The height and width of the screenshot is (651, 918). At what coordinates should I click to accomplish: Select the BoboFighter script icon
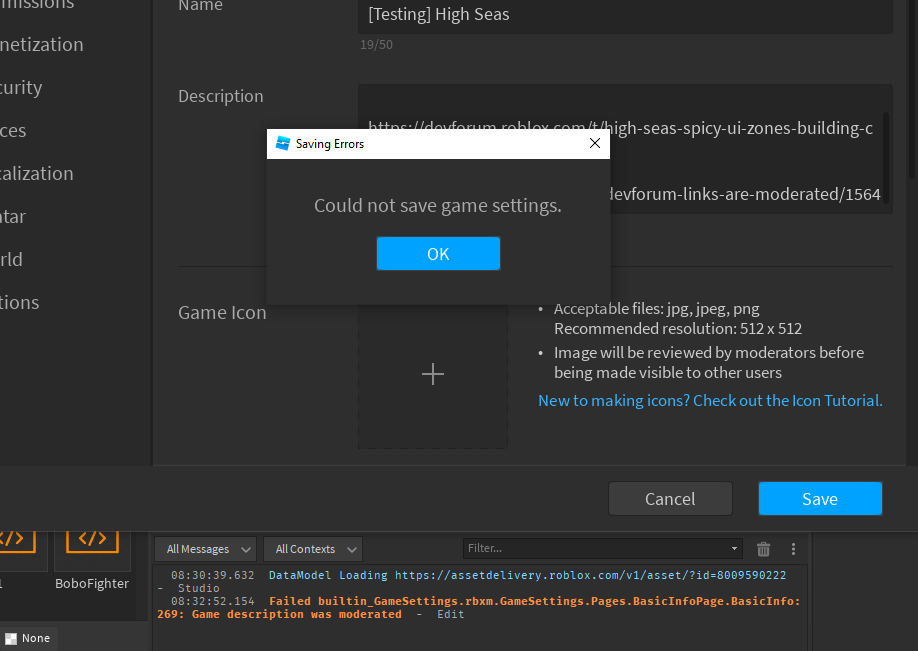(92, 540)
